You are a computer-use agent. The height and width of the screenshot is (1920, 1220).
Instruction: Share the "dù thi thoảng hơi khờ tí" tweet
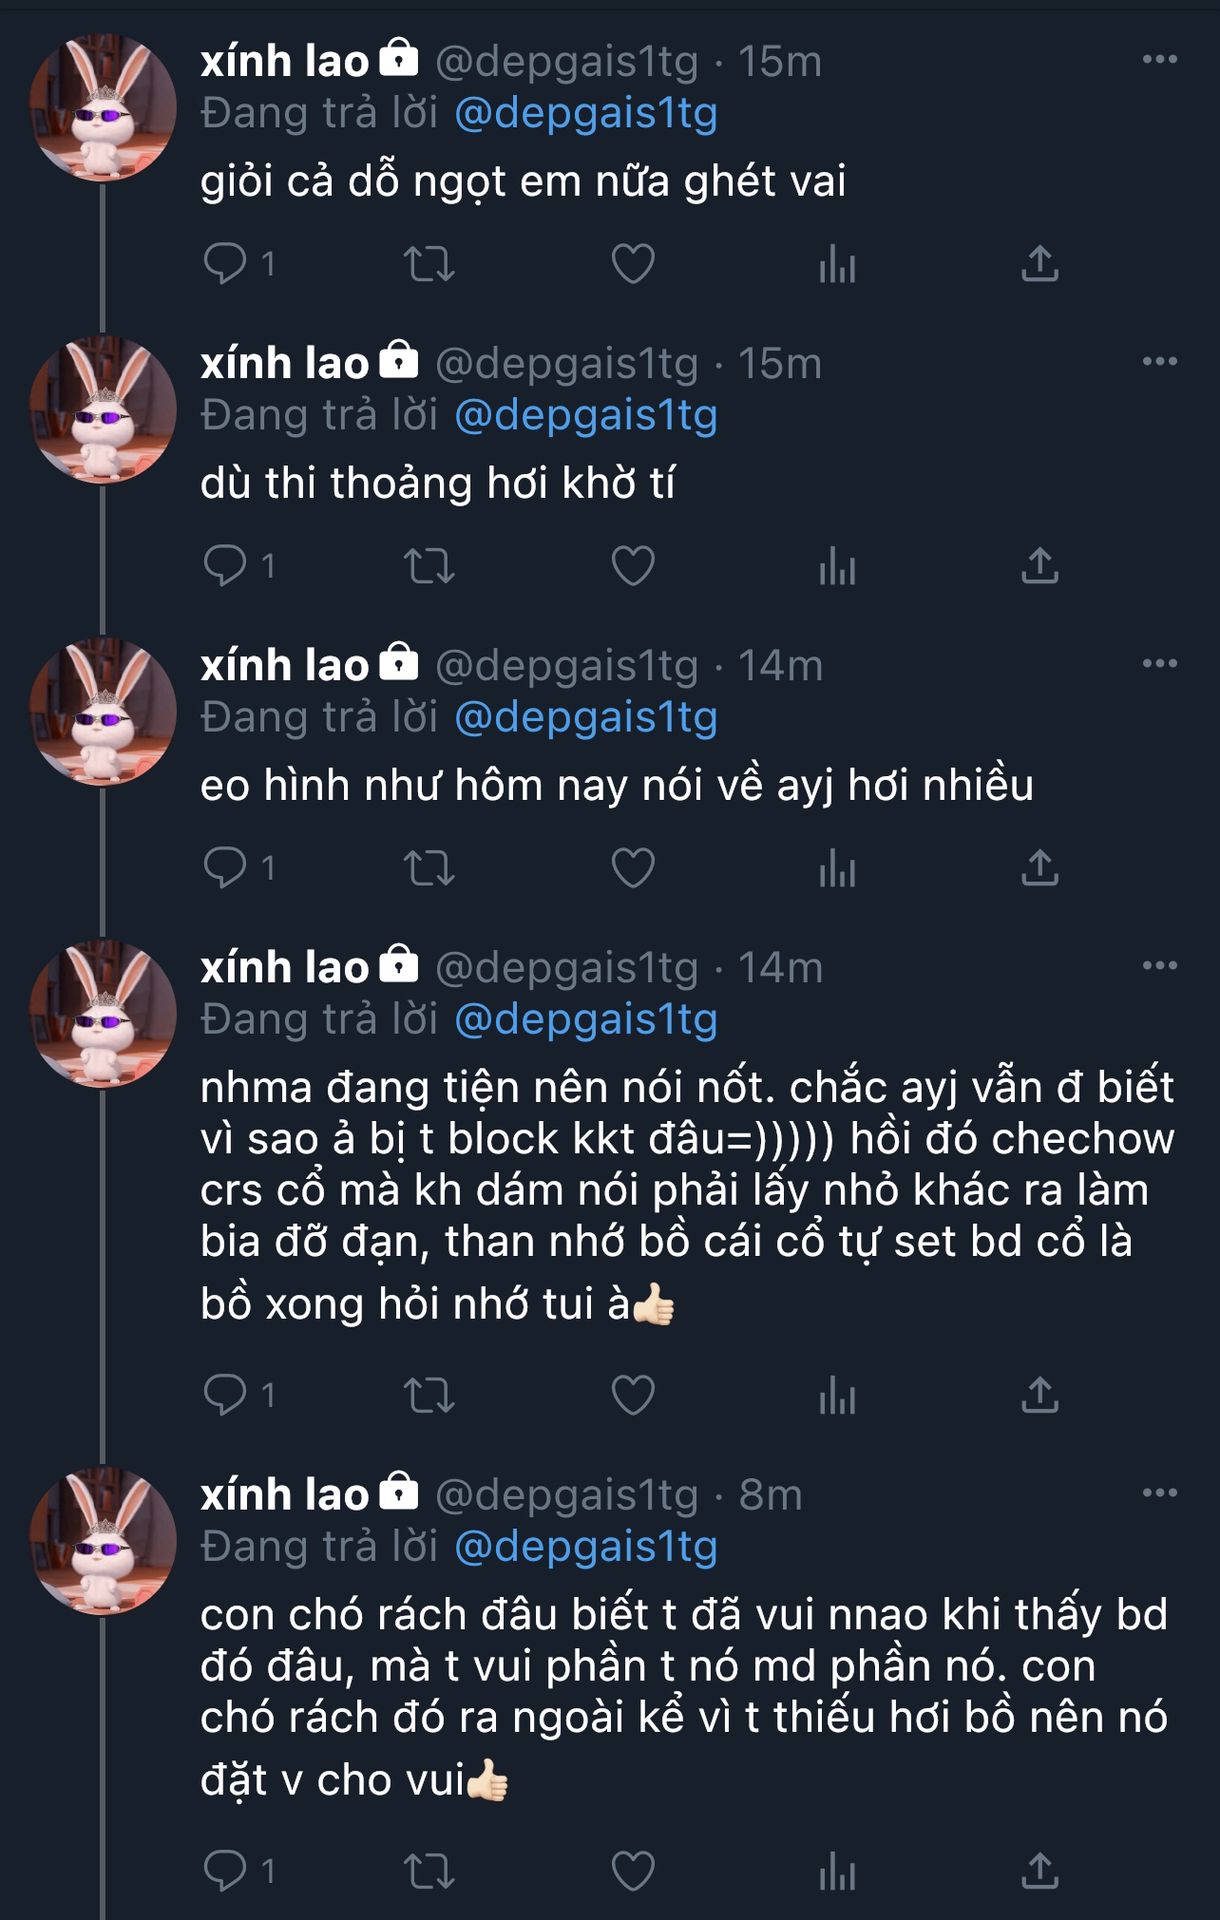pyautogui.click(x=1040, y=566)
